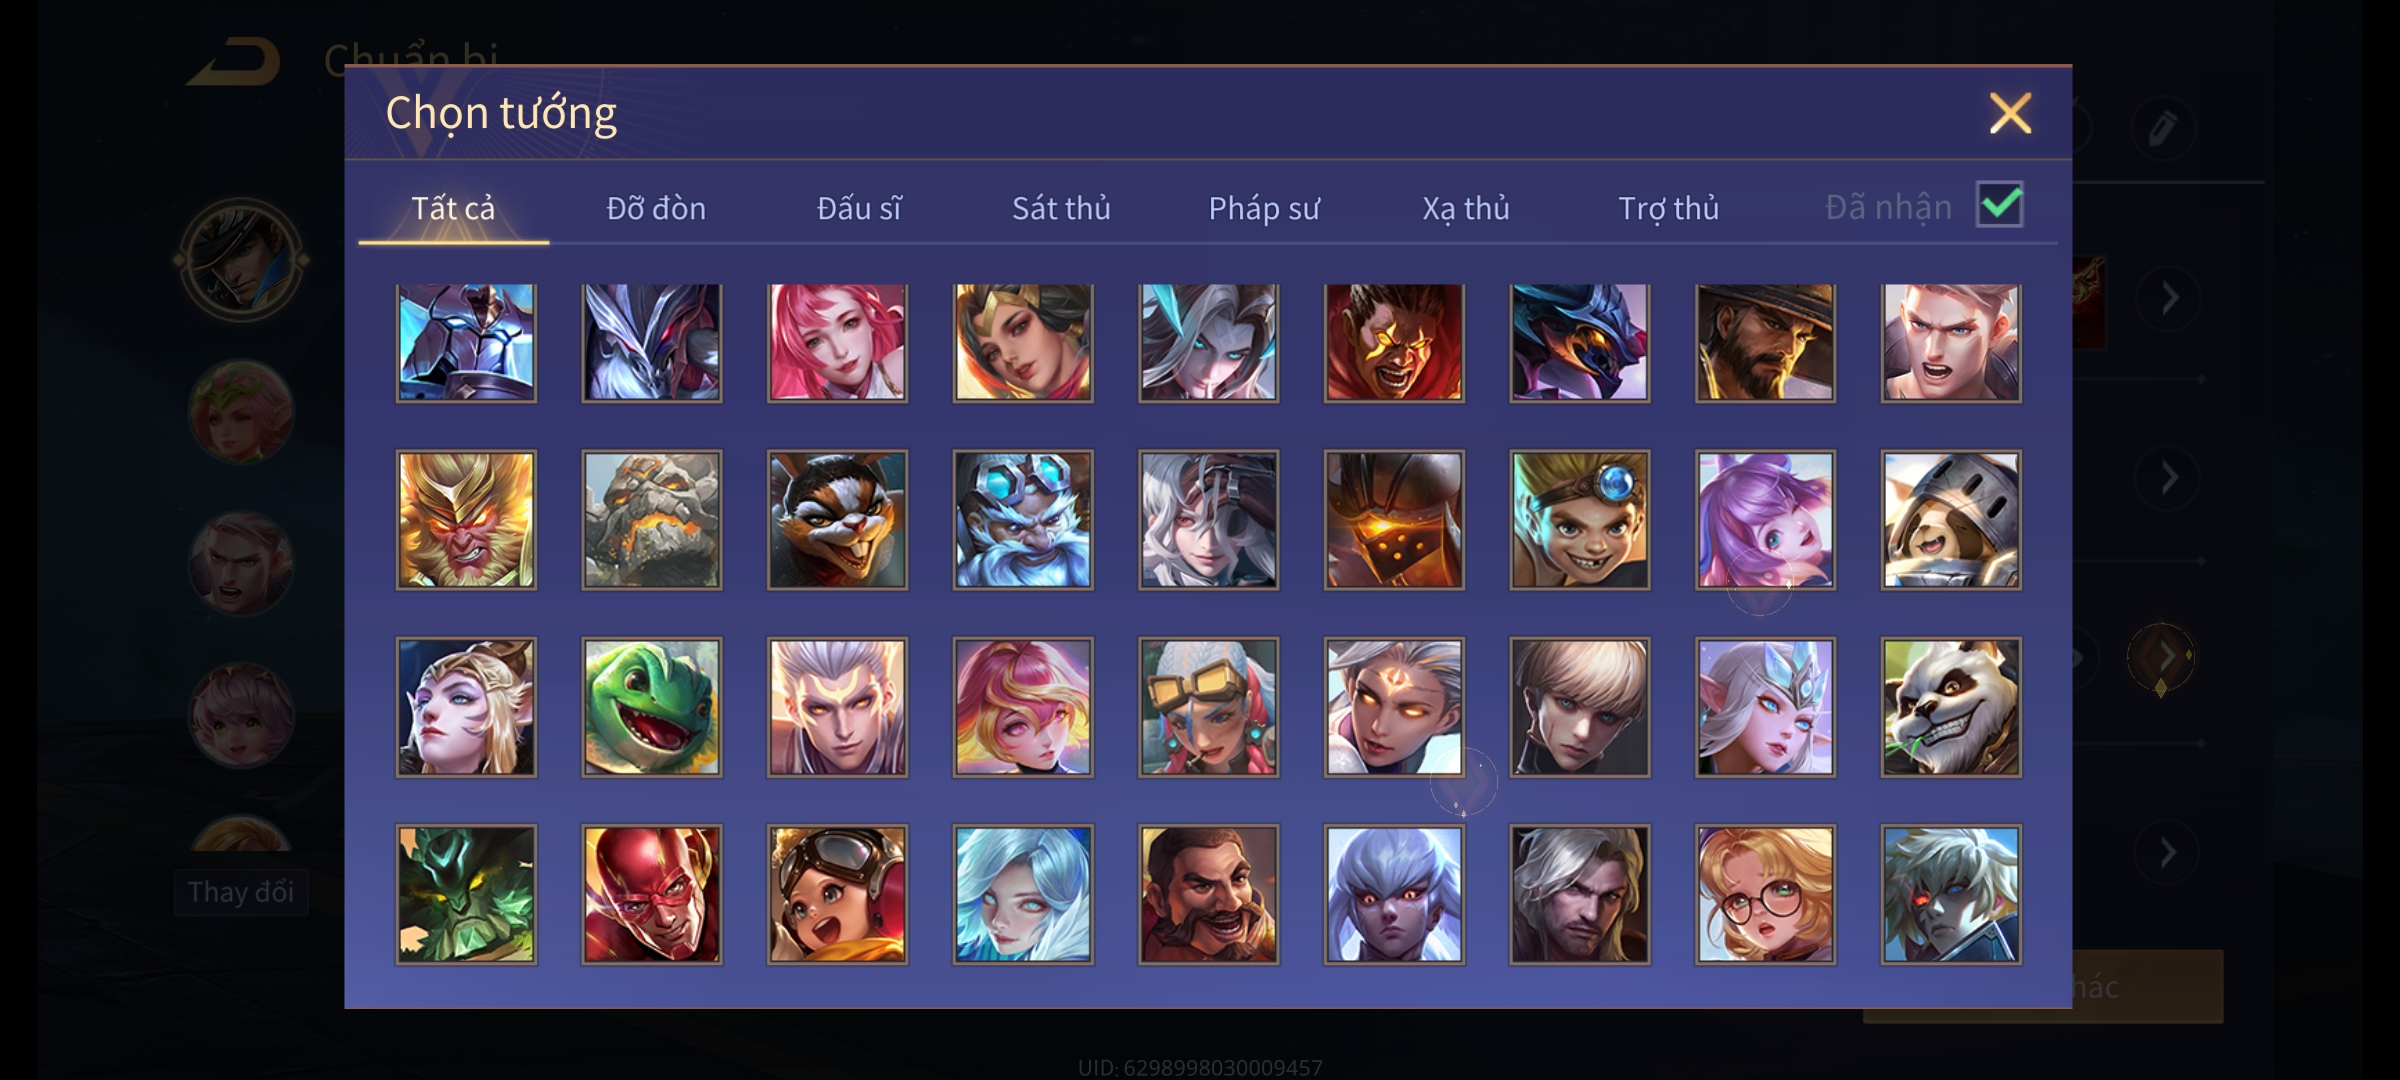Choose the red-masked Flash hero portrait
The image size is (2400, 1080).
651,894
